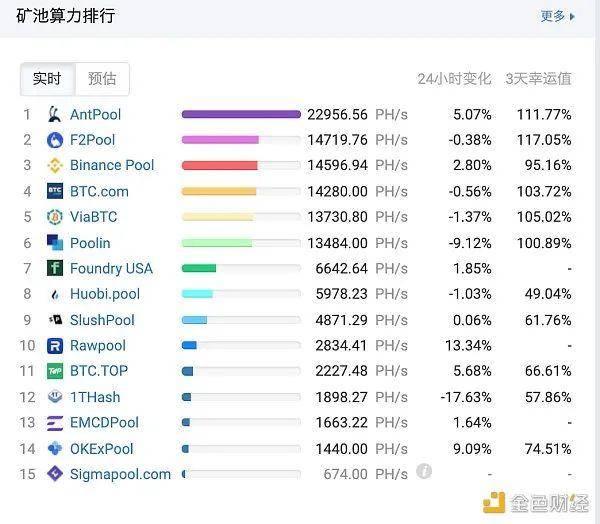Click the F2Pool logo icon
The width and height of the screenshot is (600, 524).
click(55, 140)
